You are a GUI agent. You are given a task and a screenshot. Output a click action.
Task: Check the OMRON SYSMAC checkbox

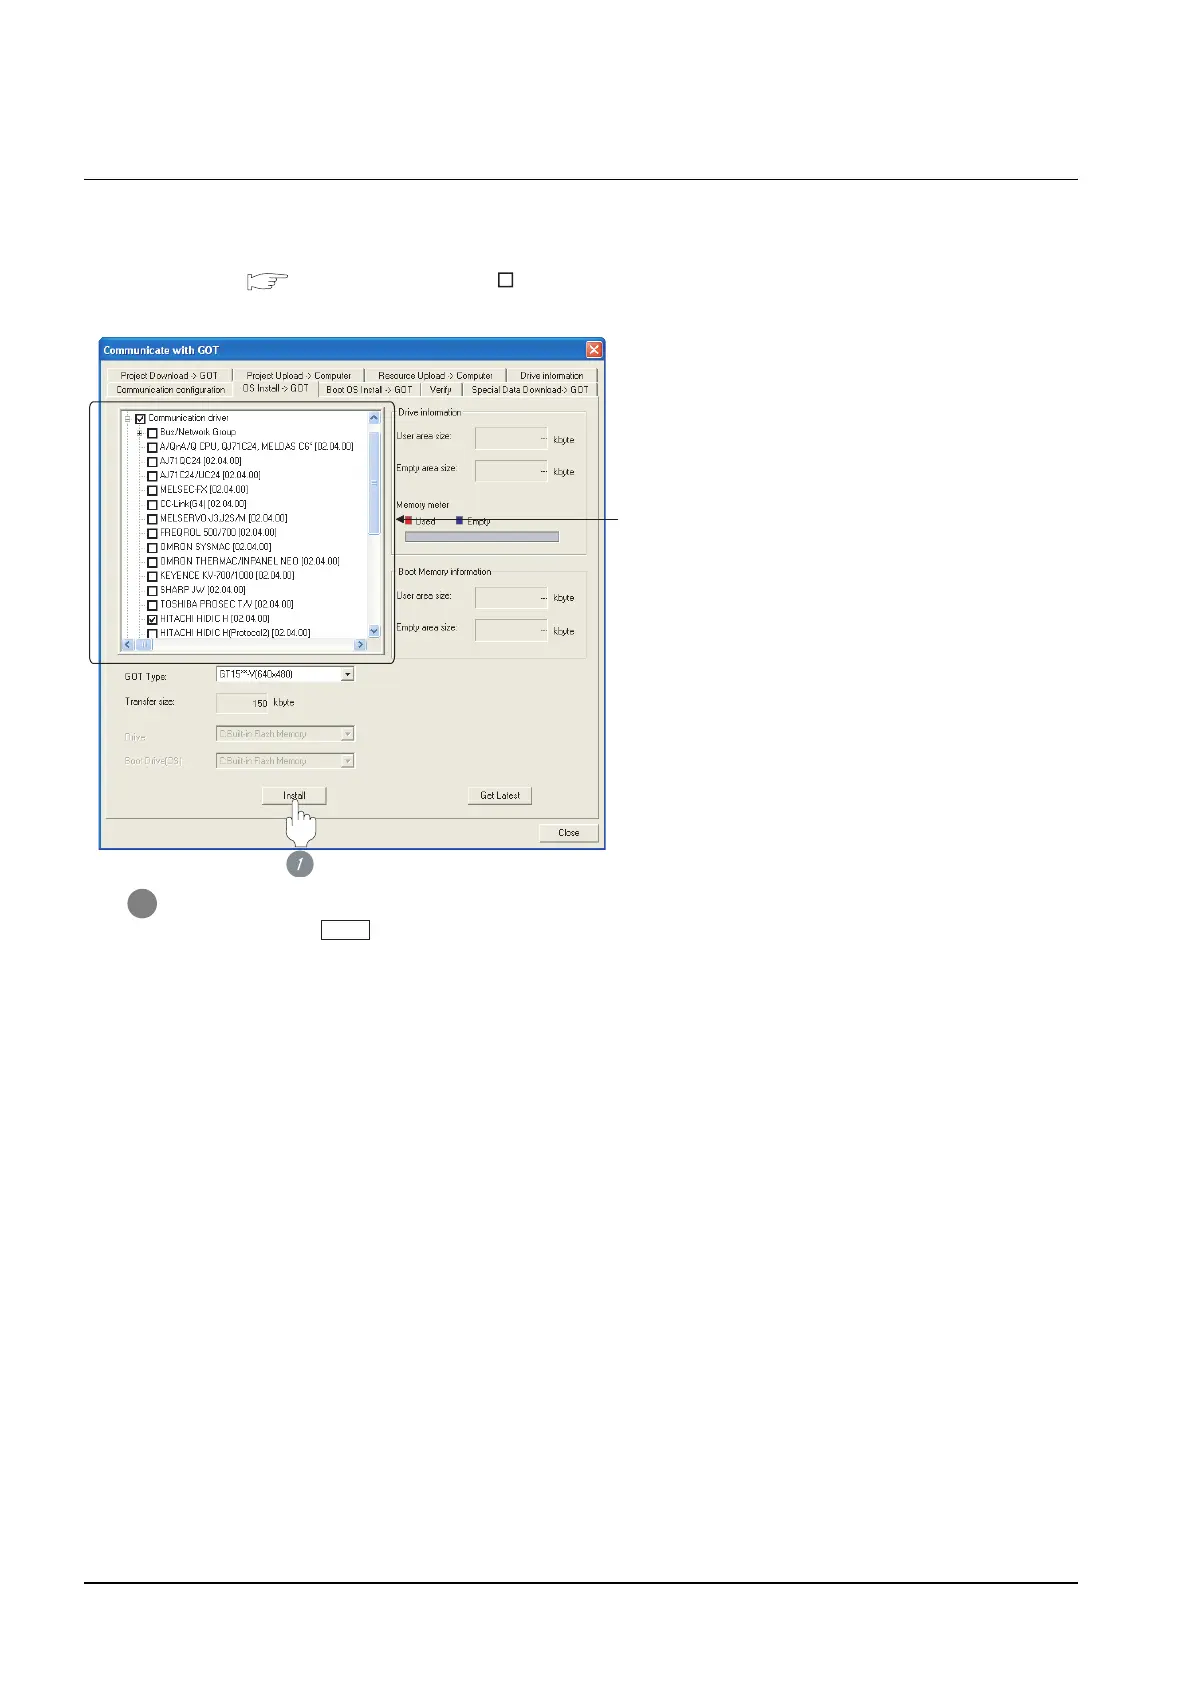click(153, 548)
